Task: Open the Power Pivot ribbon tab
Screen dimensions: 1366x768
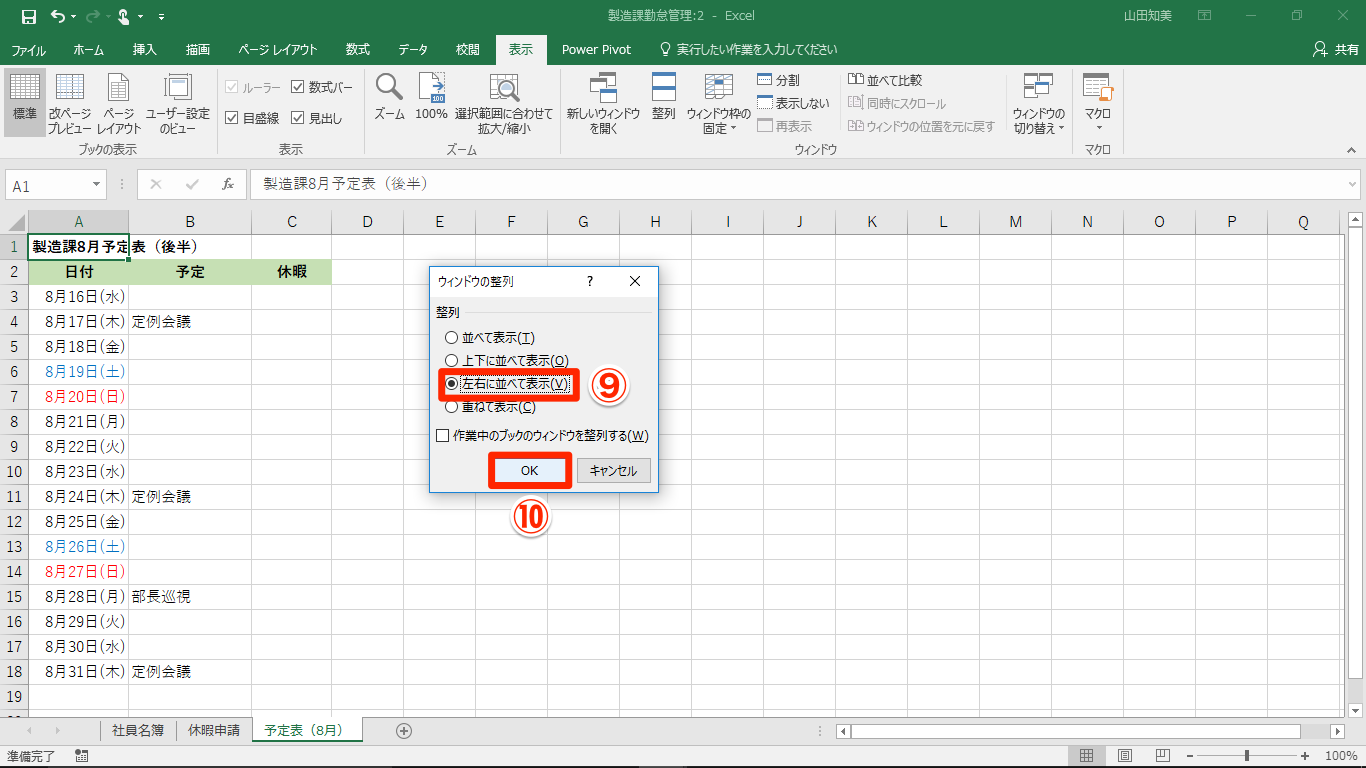Action: [595, 49]
